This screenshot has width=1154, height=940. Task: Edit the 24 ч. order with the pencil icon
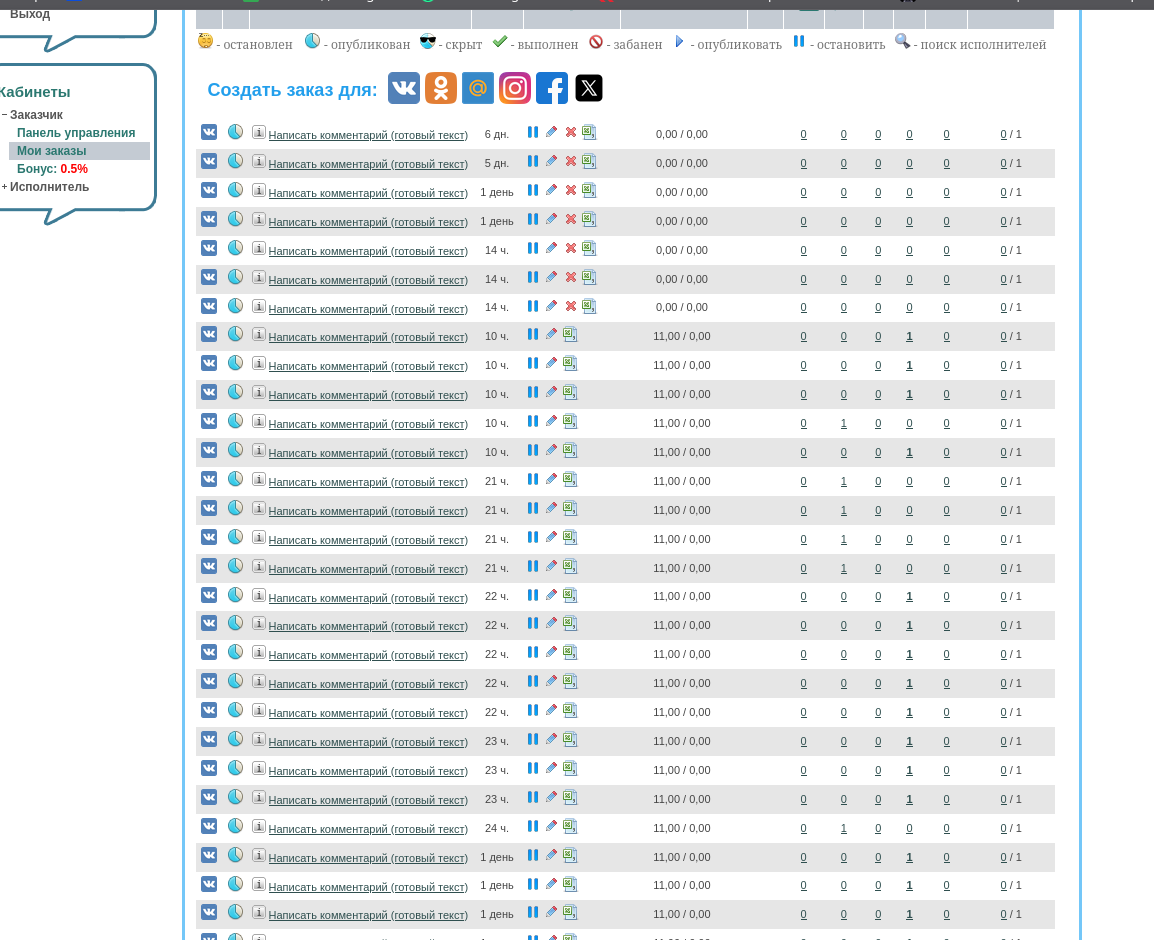click(x=551, y=826)
